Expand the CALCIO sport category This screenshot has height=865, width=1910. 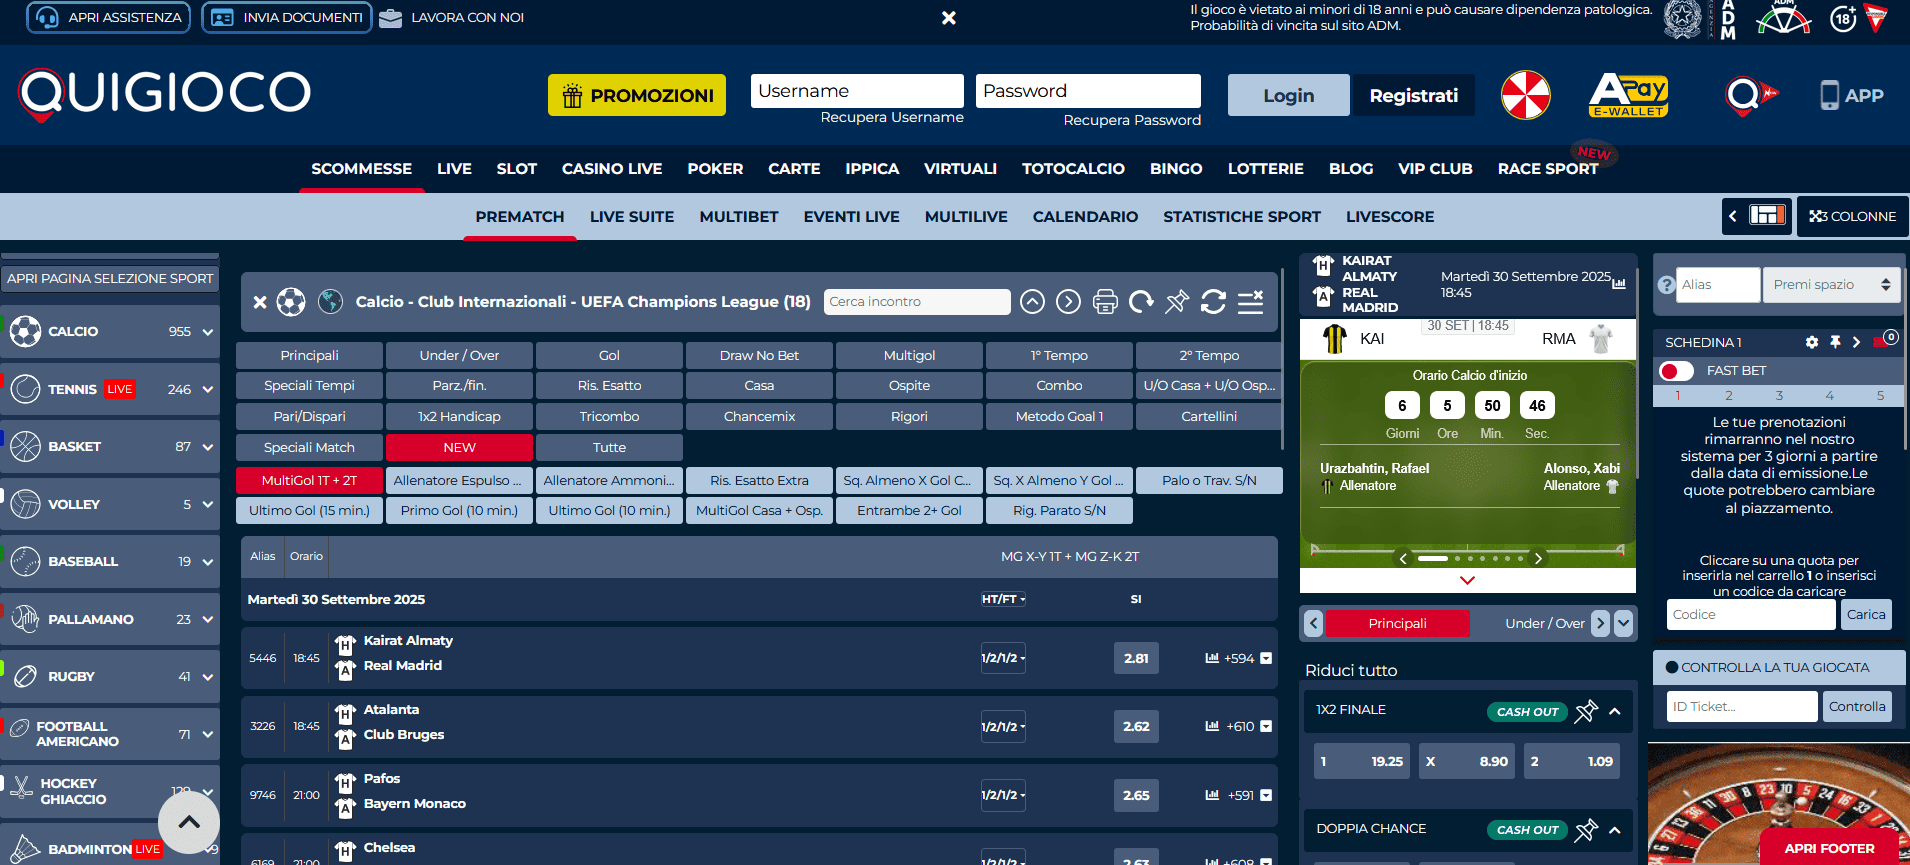[x=208, y=332]
